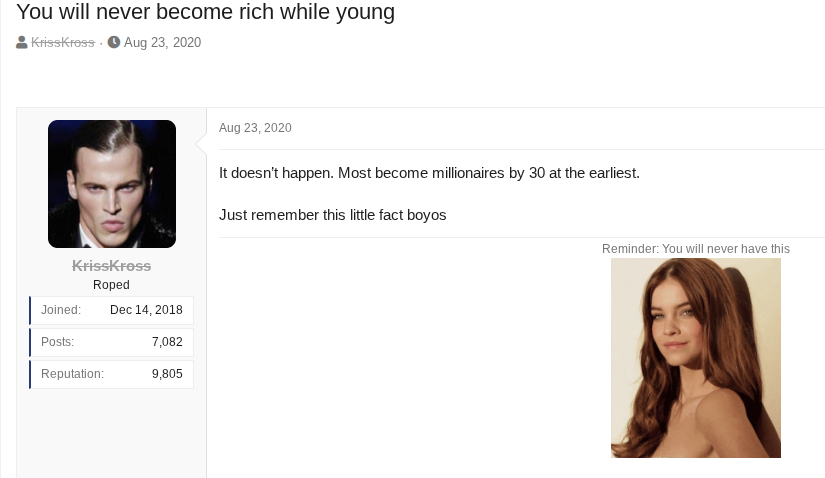Click the join date Dec 14, 2018
This screenshot has height=478, width=825.
pos(146,310)
